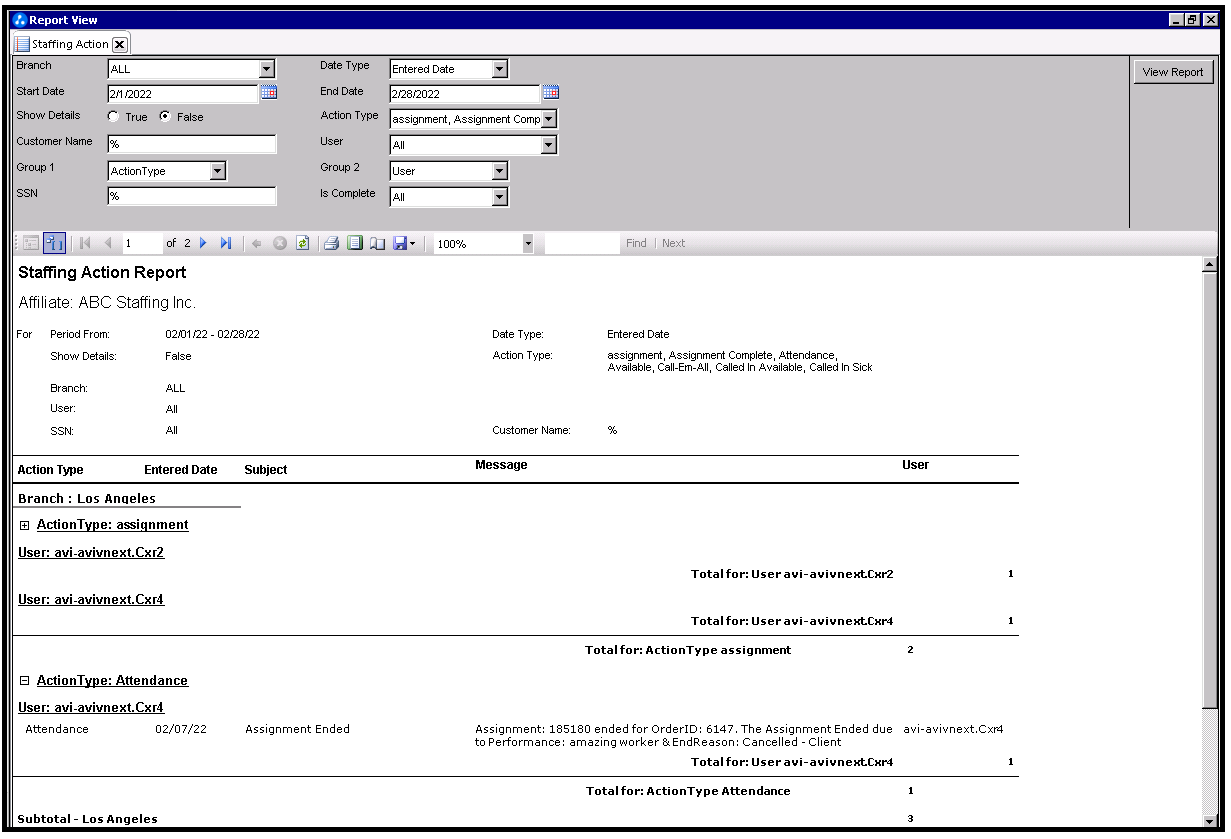Switch to print layout view icon
The image size is (1231, 839).
(355, 243)
